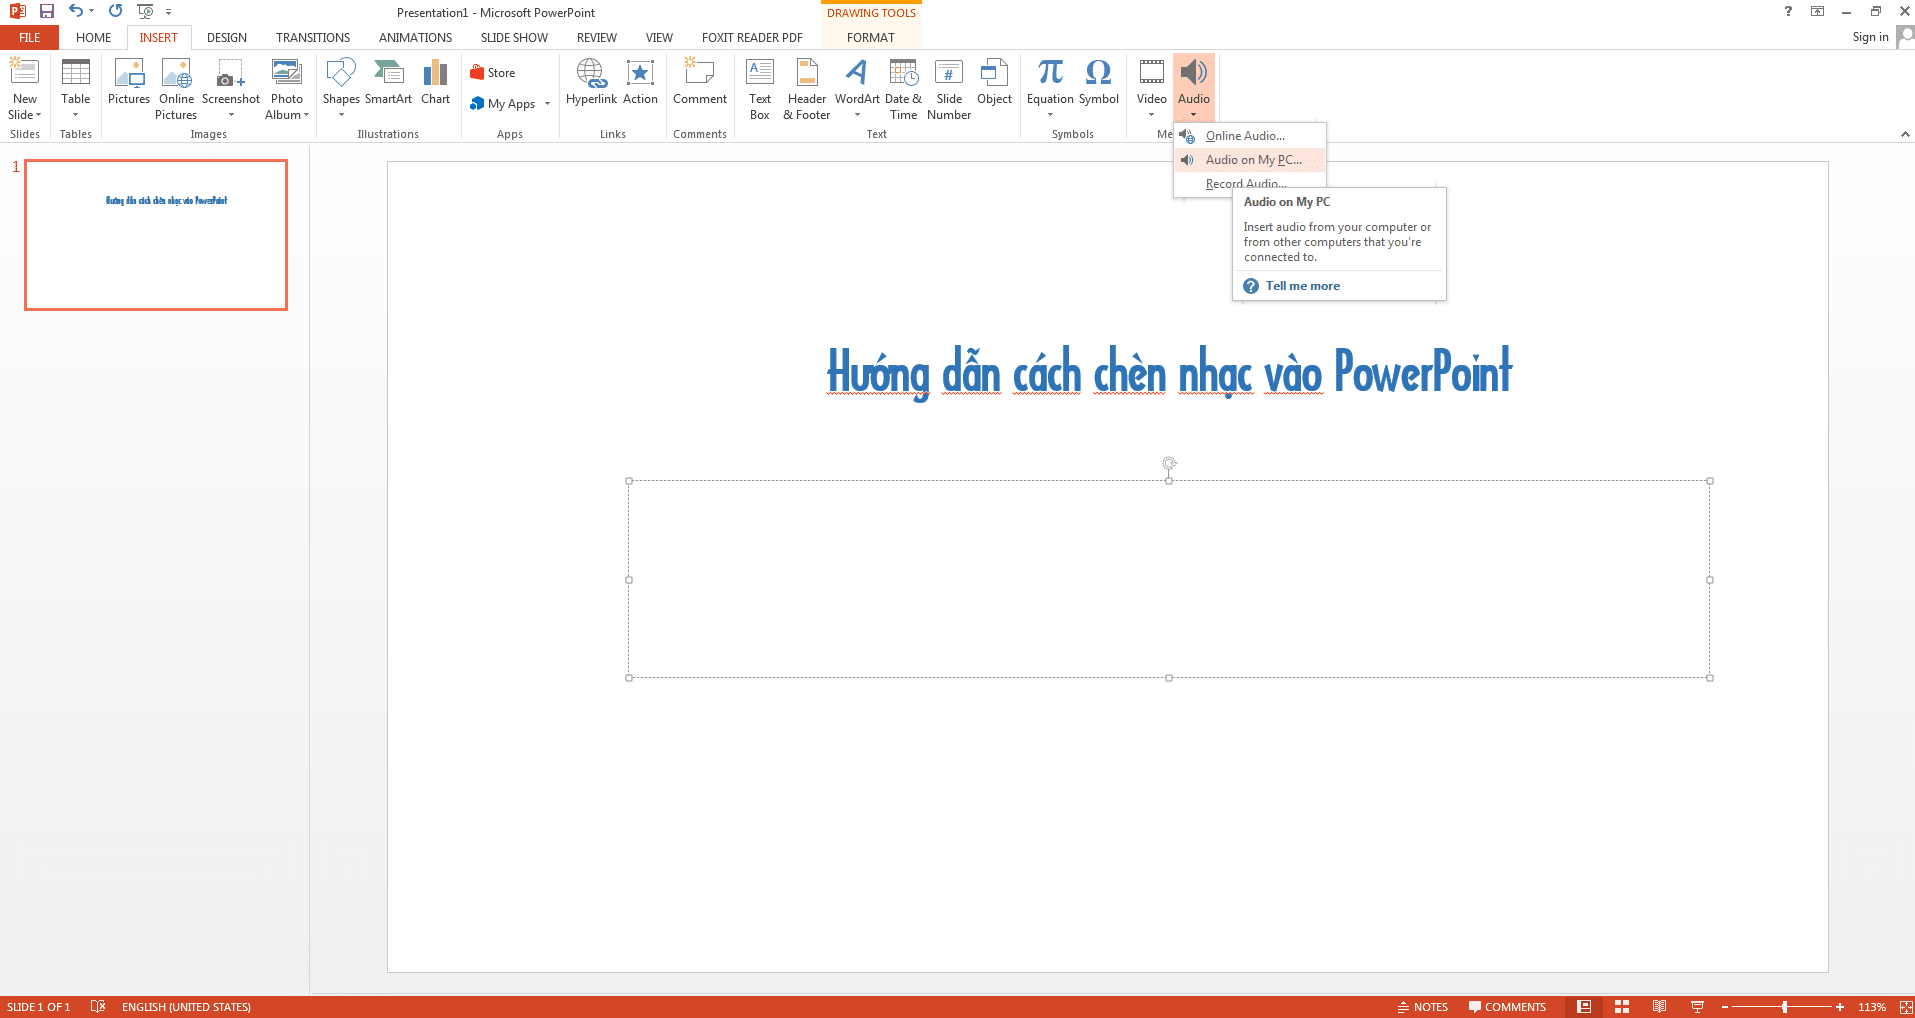Open the REVIEW tab
This screenshot has height=1018, width=1915.
pos(597,38)
